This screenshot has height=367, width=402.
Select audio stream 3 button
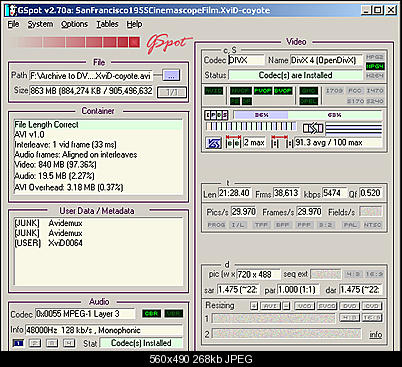pyautogui.click(x=52, y=343)
